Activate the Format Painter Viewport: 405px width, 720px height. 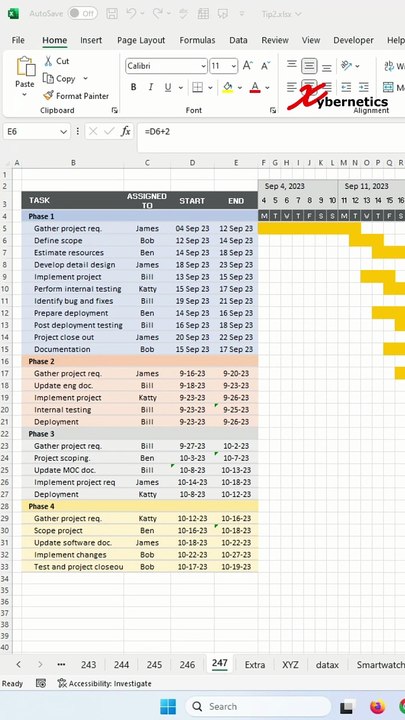coord(76,96)
